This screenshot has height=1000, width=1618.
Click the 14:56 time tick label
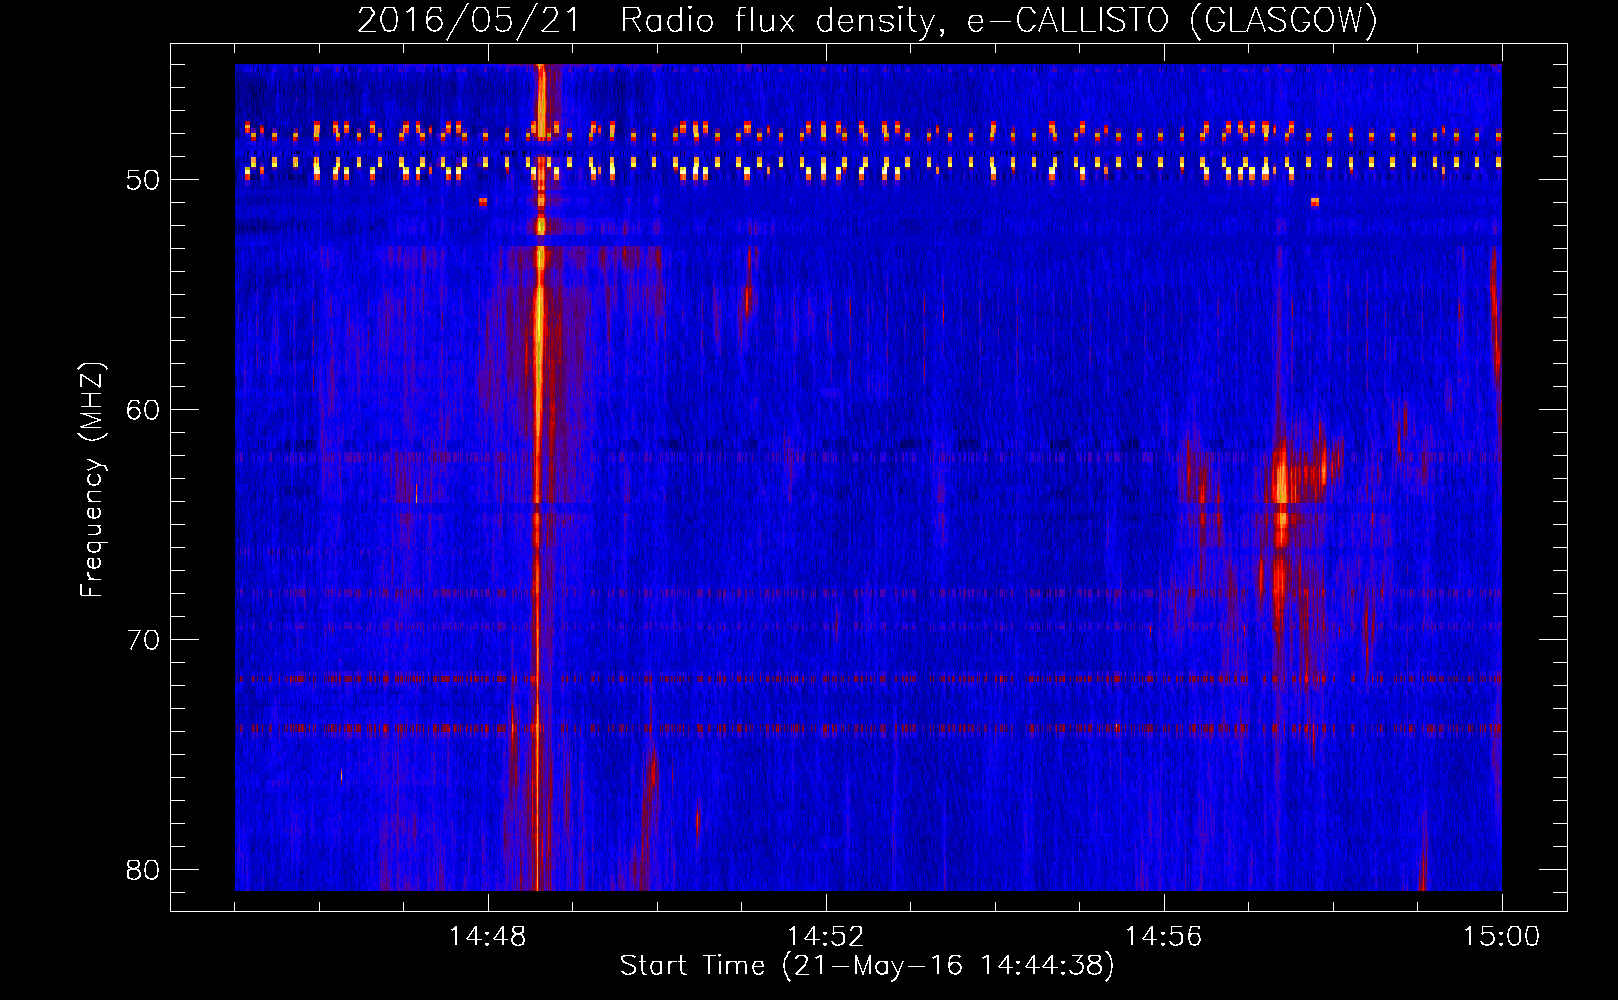coord(1163,937)
